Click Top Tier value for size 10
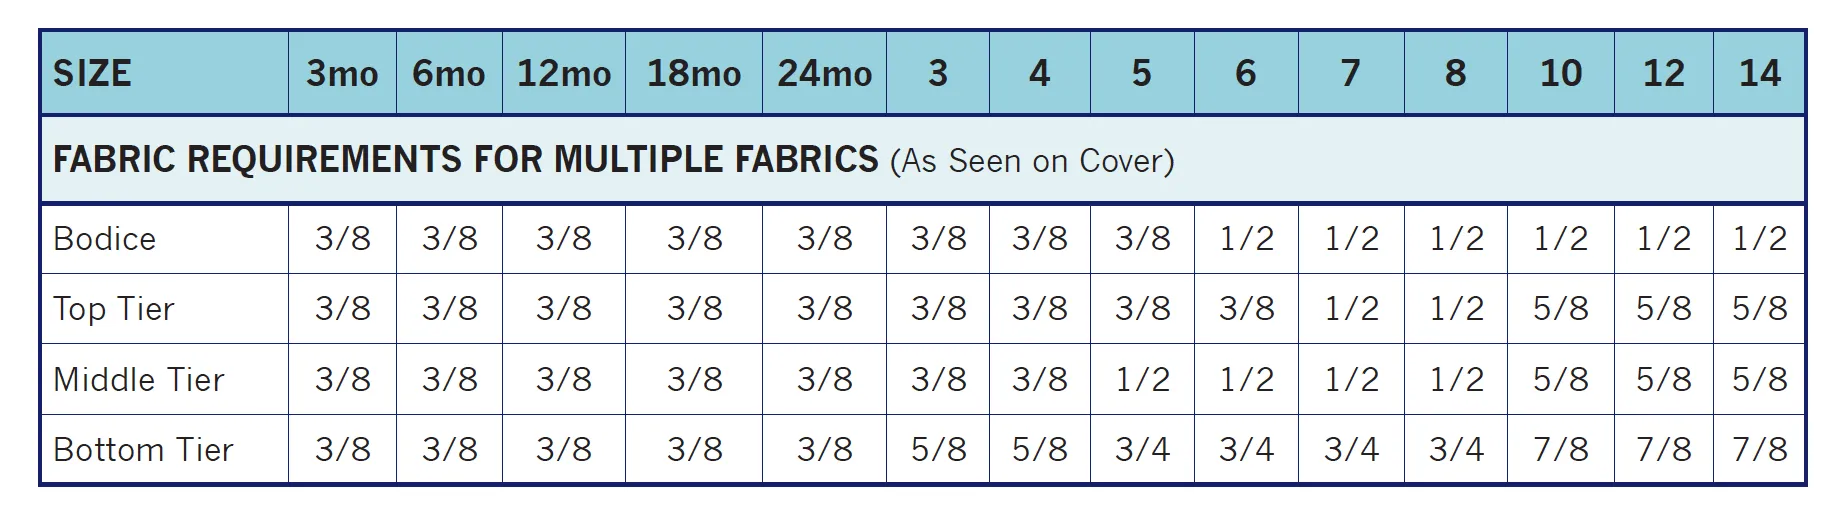Image resolution: width=1838 pixels, height=520 pixels. pos(1561,309)
